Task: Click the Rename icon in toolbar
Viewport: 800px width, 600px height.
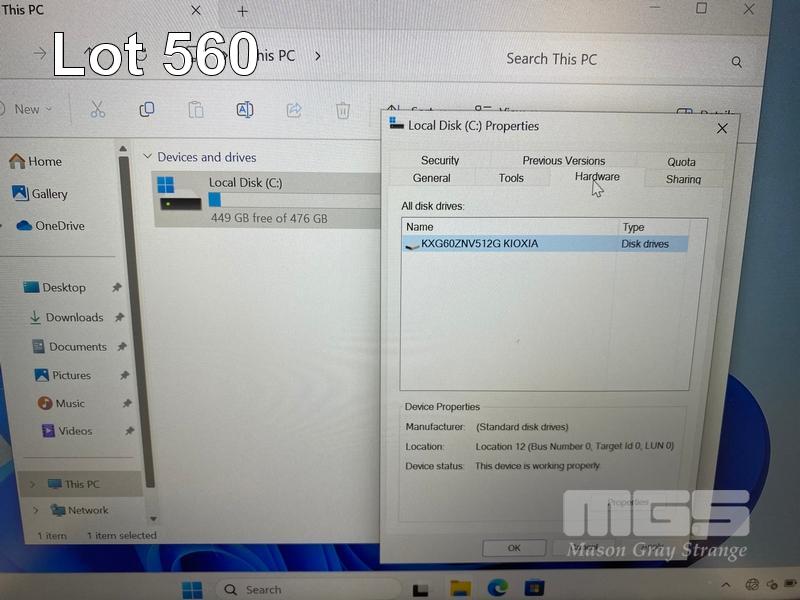Action: coord(244,110)
